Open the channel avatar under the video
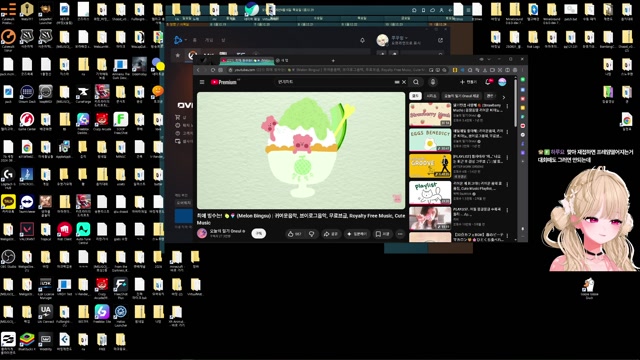Screen dimensions: 640x360 click(202, 233)
